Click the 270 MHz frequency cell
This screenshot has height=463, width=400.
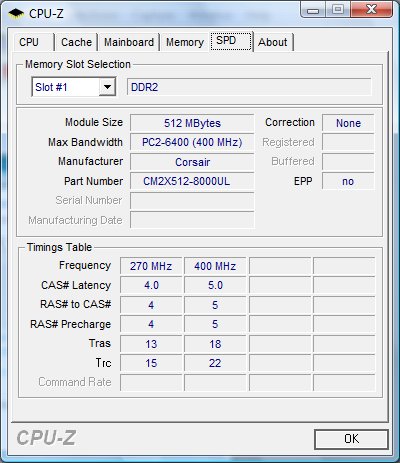pyautogui.click(x=151, y=266)
